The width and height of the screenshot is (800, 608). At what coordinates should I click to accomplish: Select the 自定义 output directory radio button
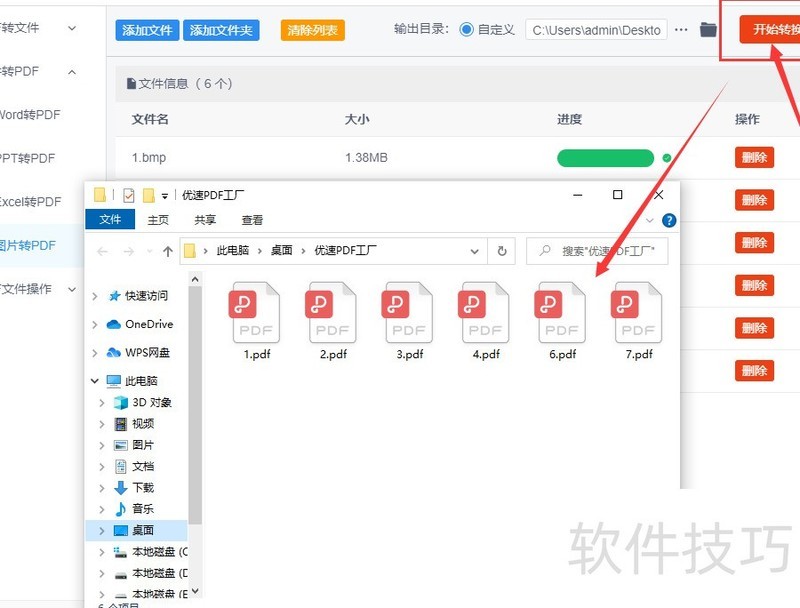467,30
